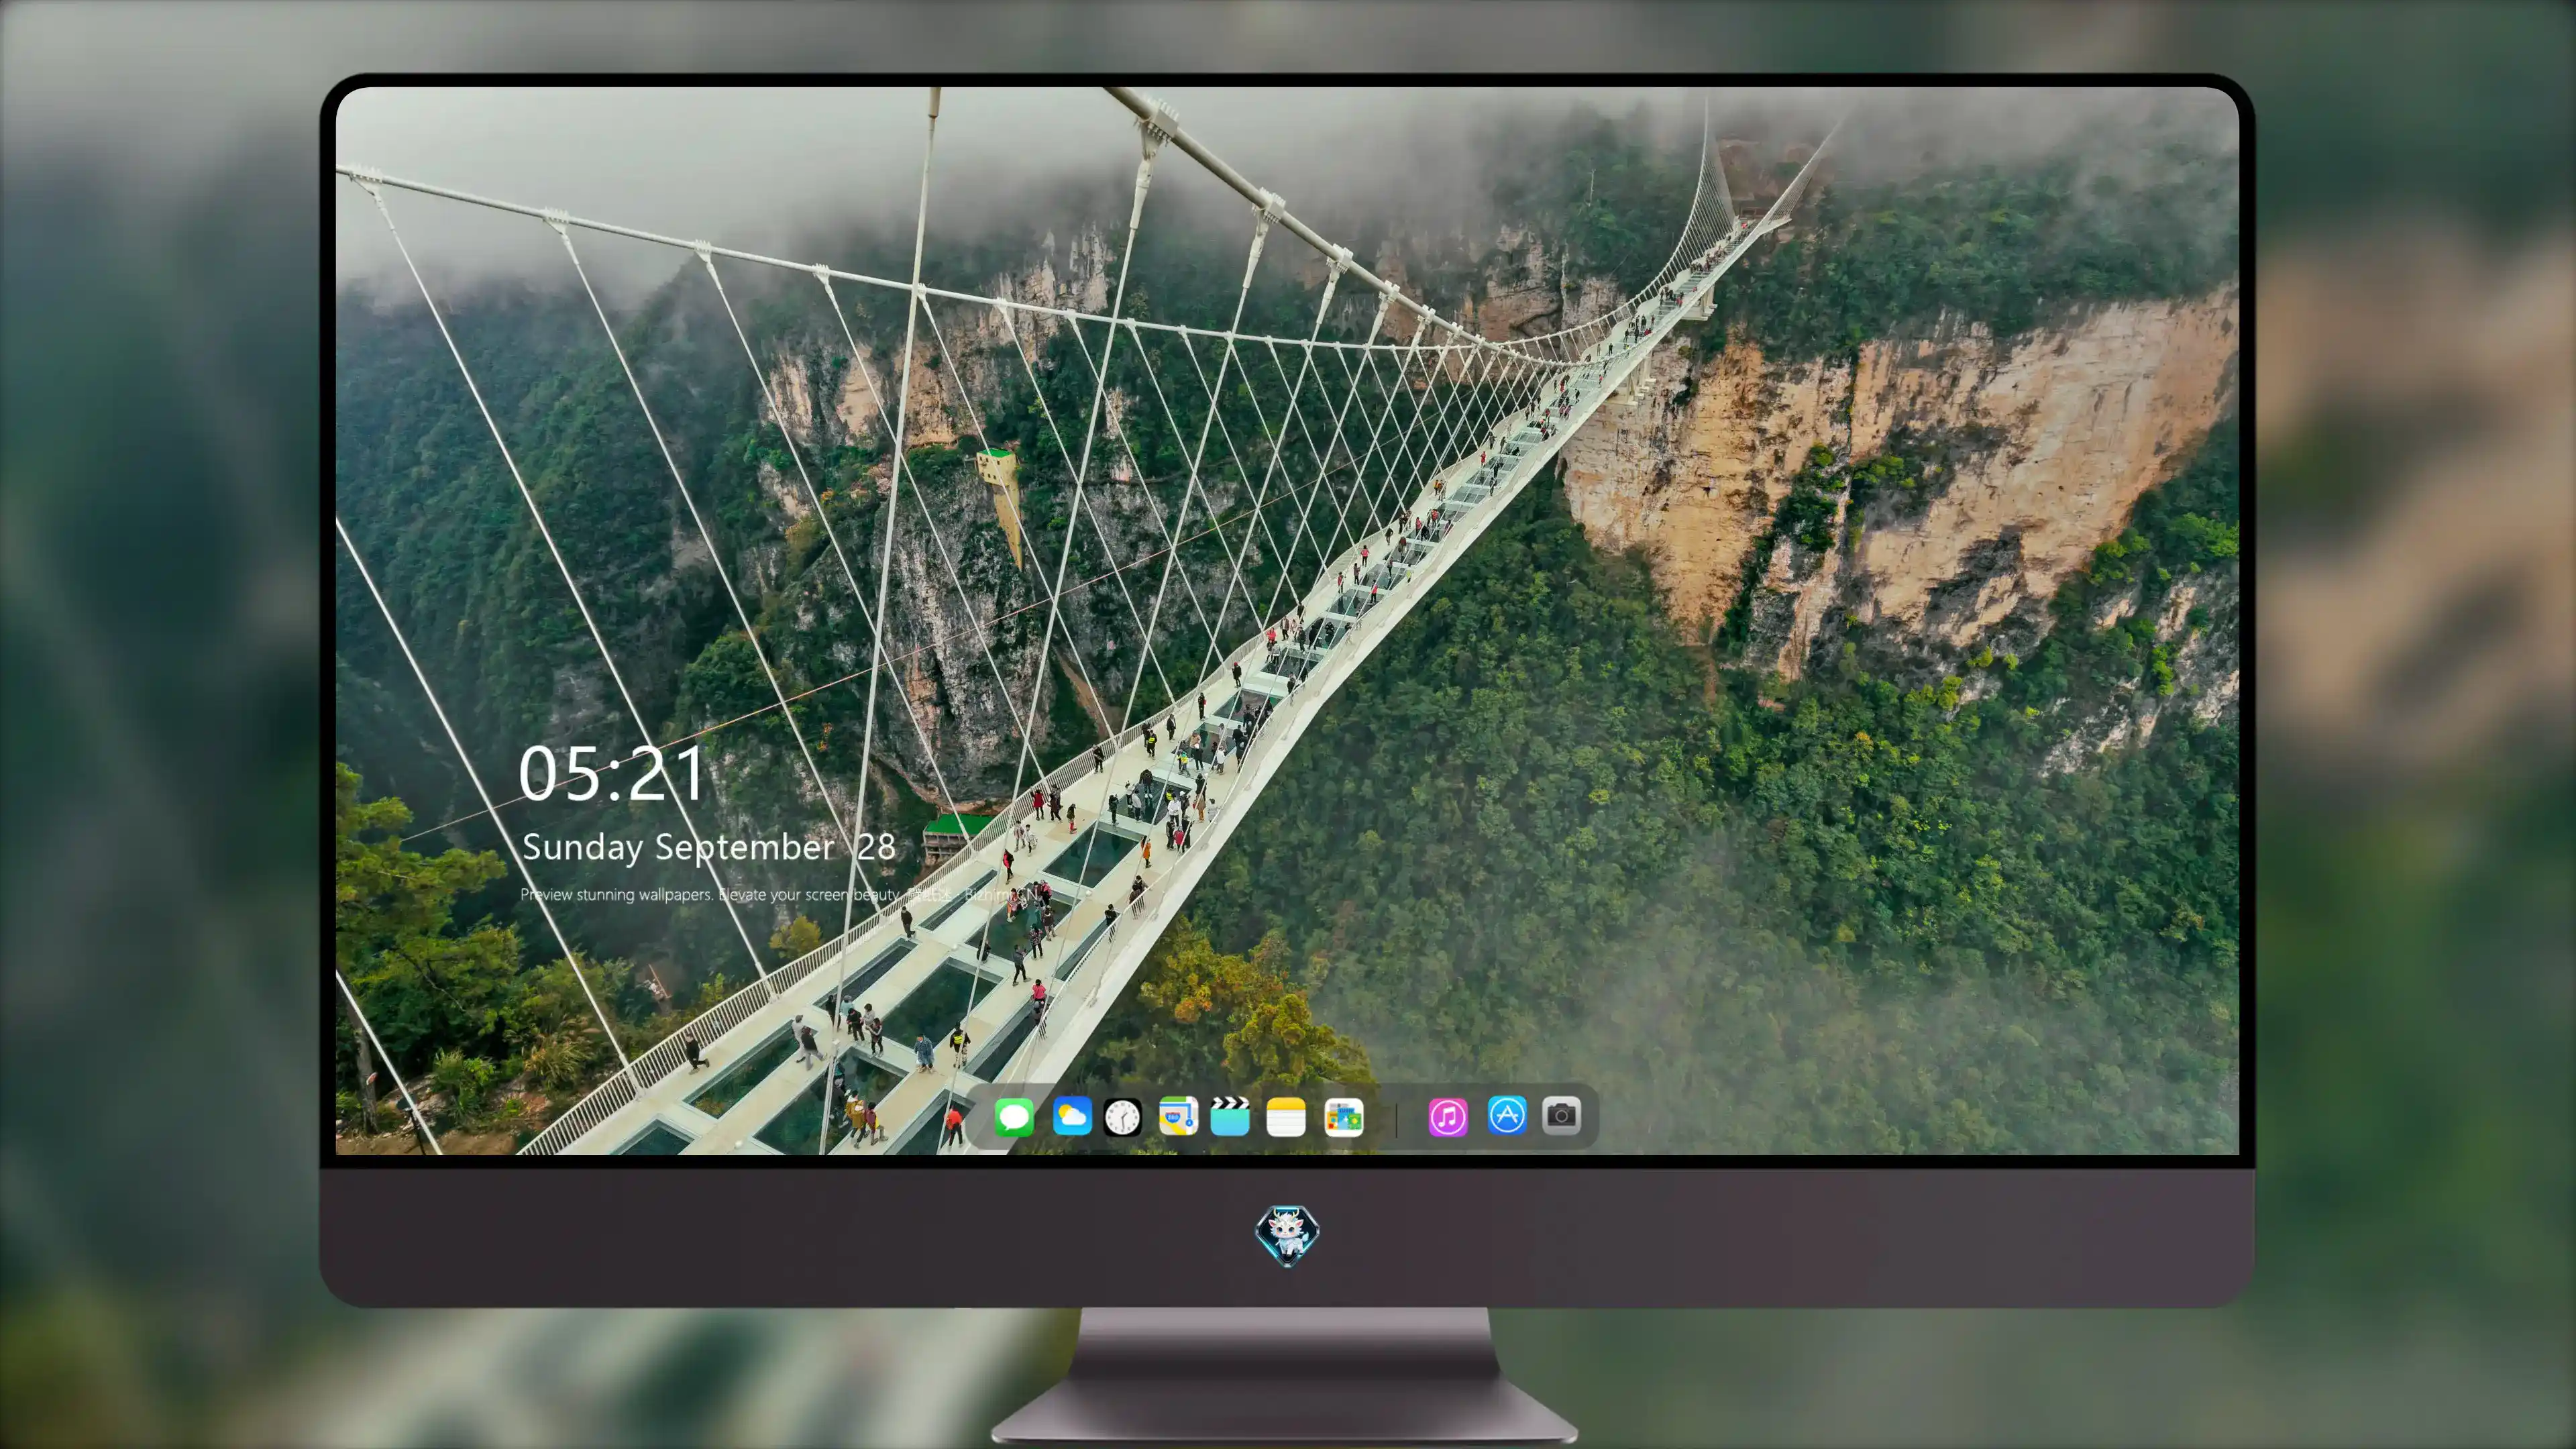
Task: Launch the Weather app from the dock
Action: pyautogui.click(x=1072, y=1116)
